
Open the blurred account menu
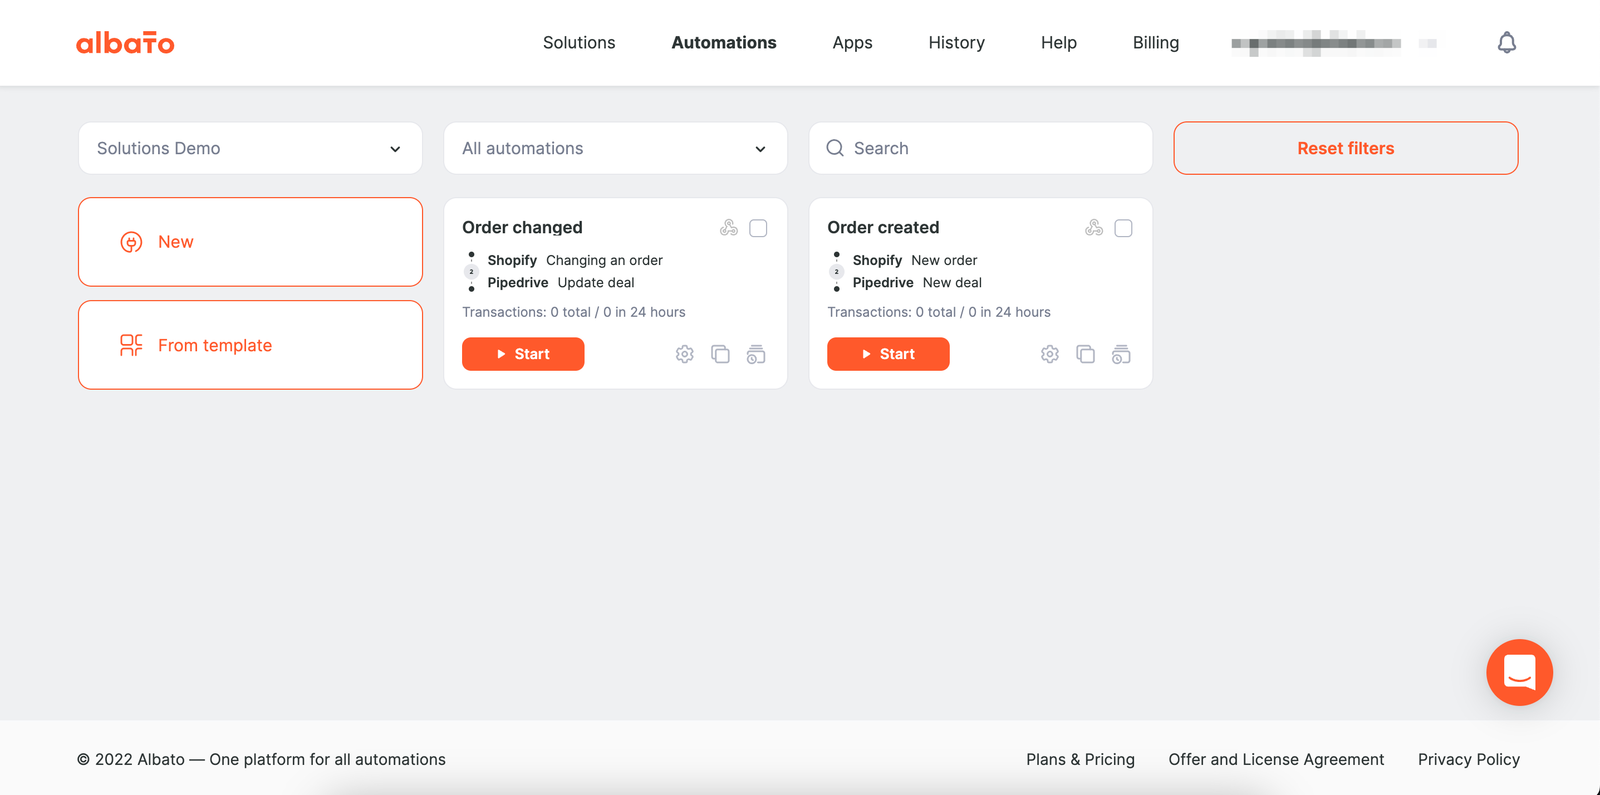pyautogui.click(x=1334, y=43)
